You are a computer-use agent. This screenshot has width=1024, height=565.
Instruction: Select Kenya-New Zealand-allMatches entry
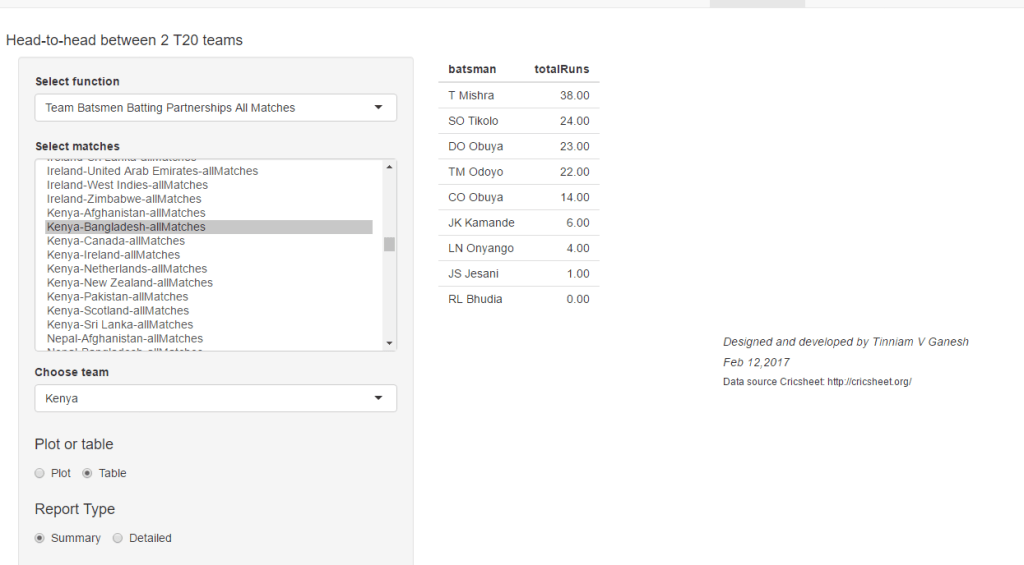[130, 283]
